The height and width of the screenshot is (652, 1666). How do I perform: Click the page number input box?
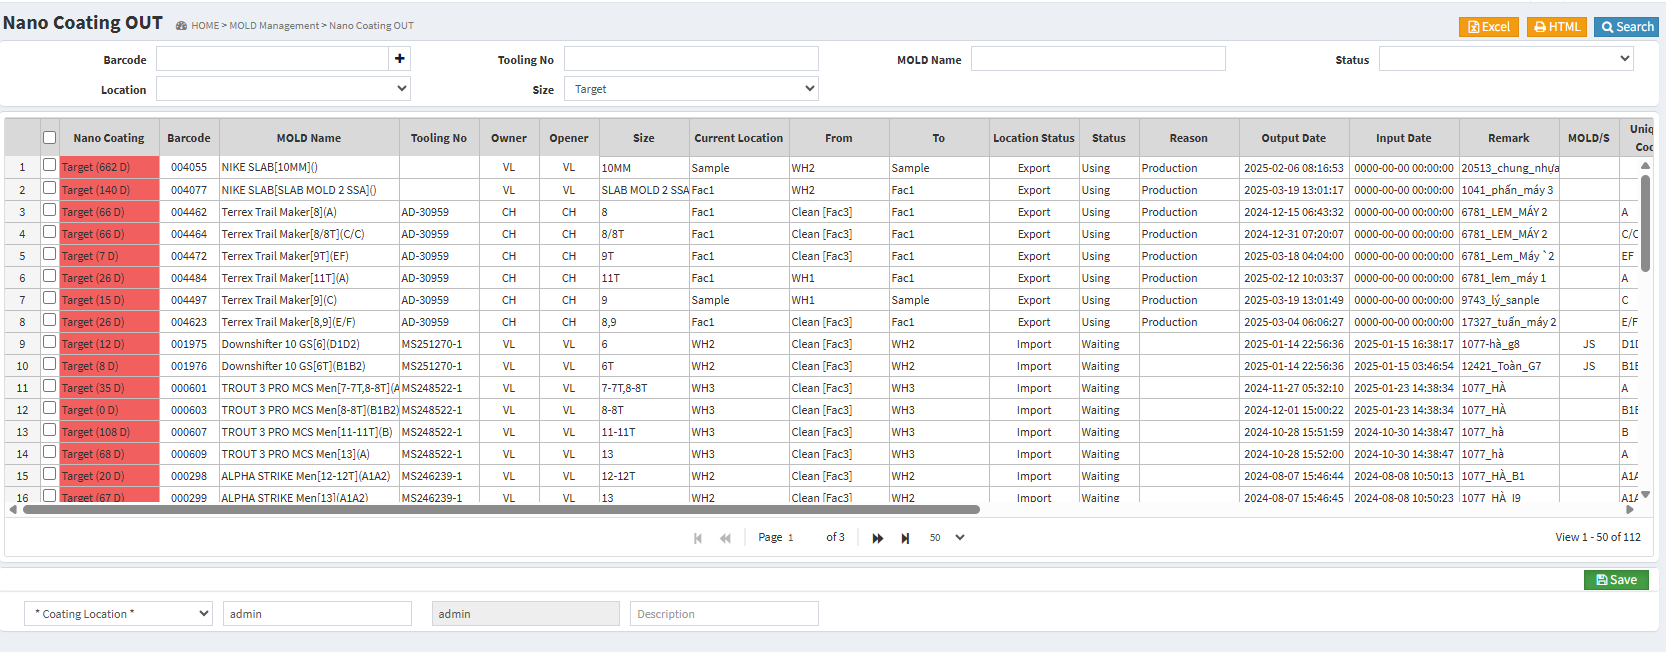[803, 538]
